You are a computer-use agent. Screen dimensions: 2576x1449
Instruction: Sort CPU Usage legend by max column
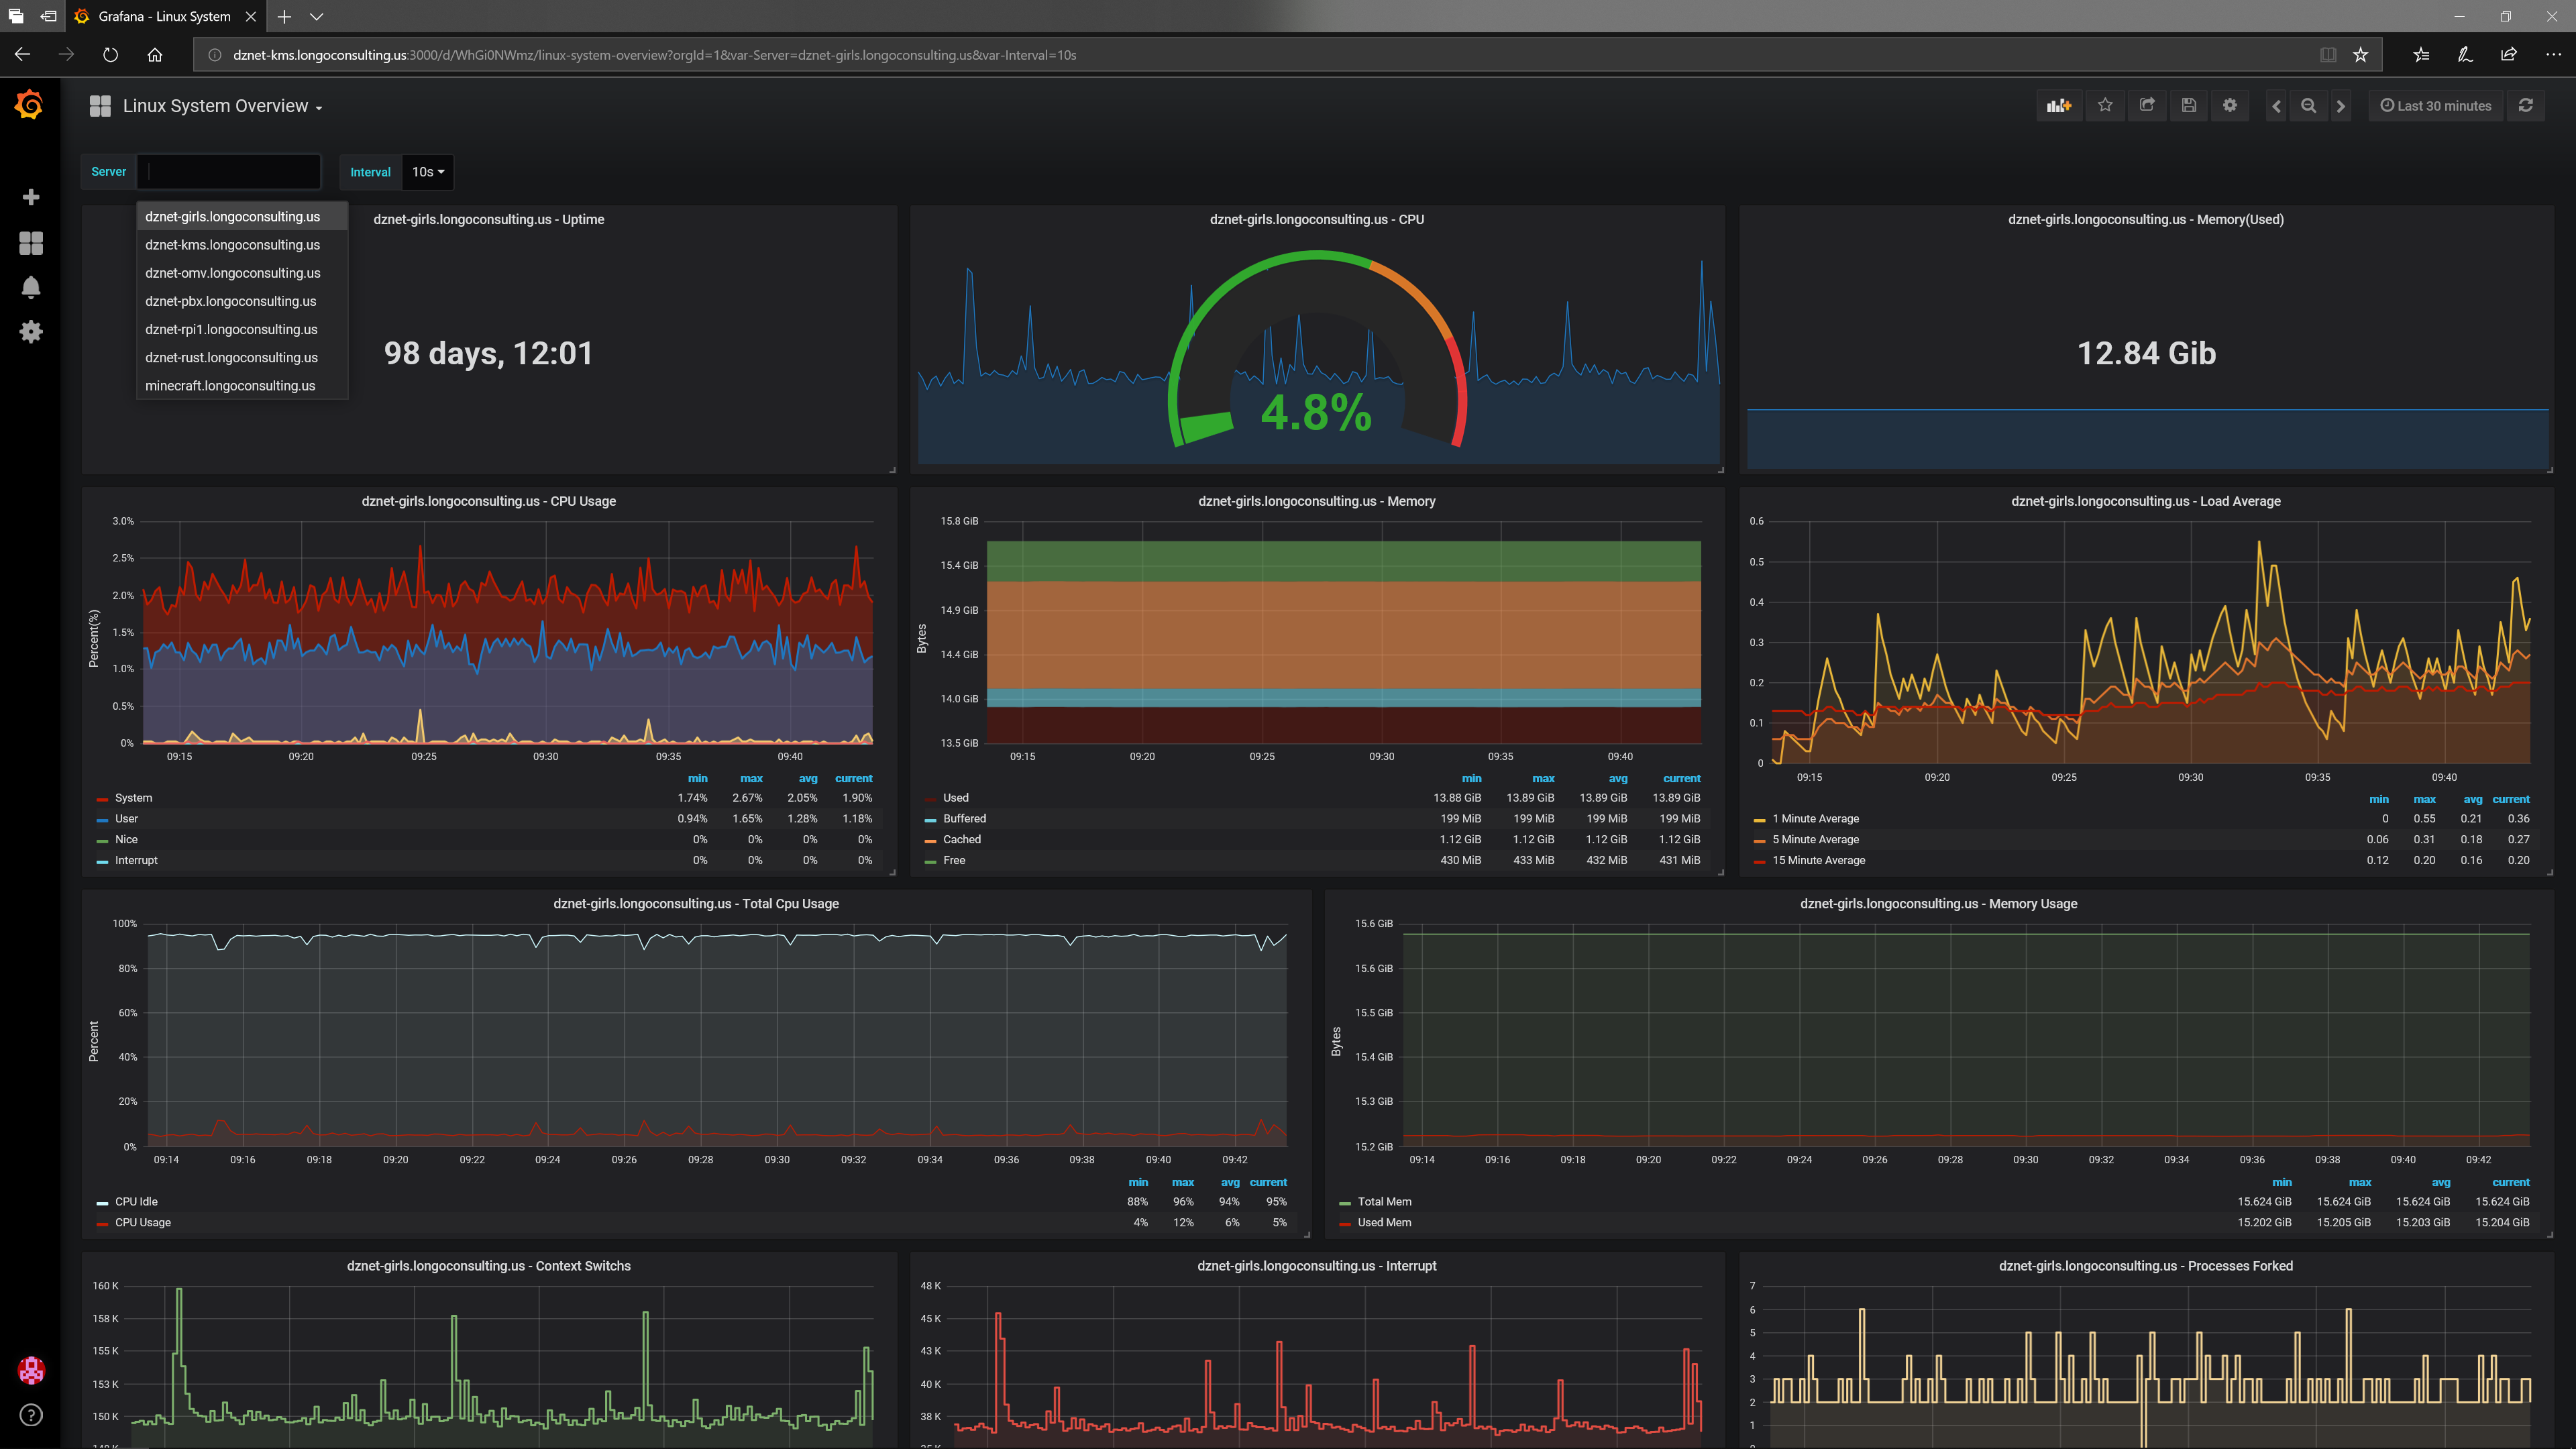(x=751, y=779)
